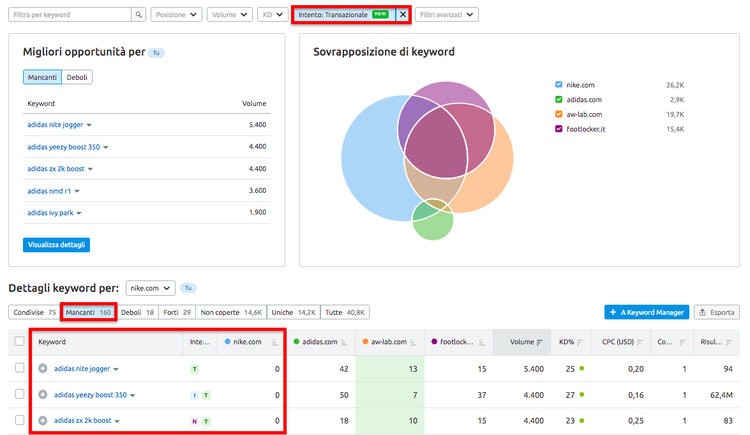750x435 pixels.
Task: Click the Filtra per keyword input field
Action: [70, 14]
